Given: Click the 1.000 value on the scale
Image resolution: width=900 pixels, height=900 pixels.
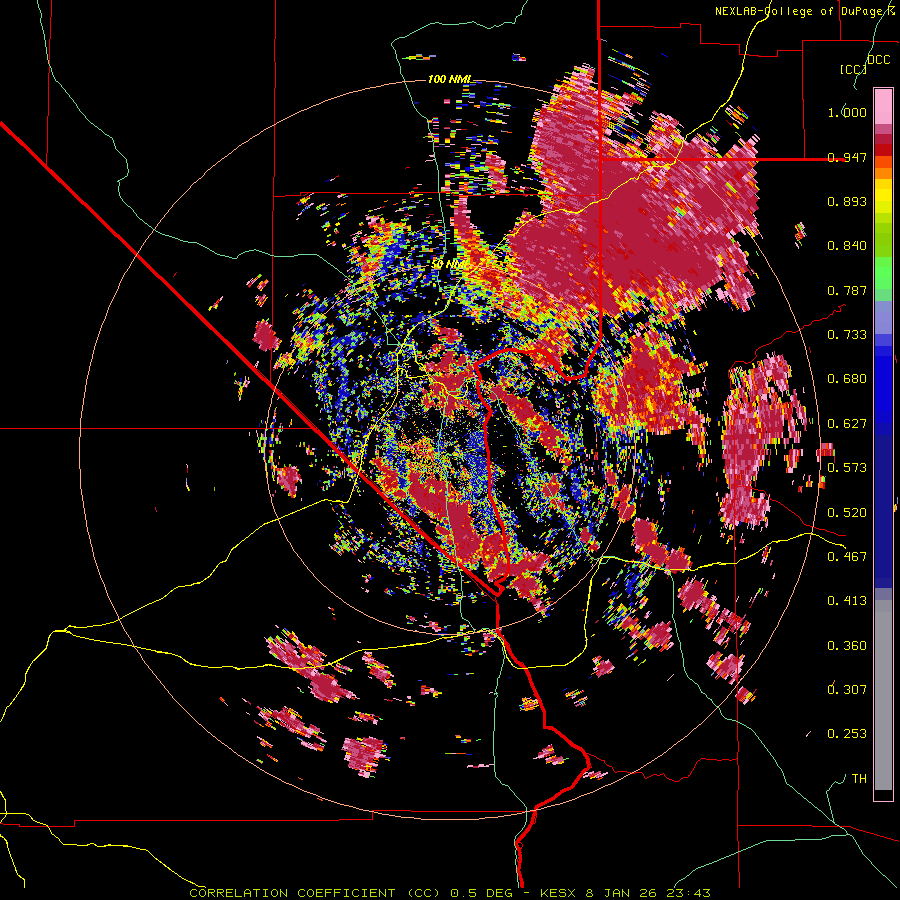Looking at the screenshot, I should coord(847,112).
